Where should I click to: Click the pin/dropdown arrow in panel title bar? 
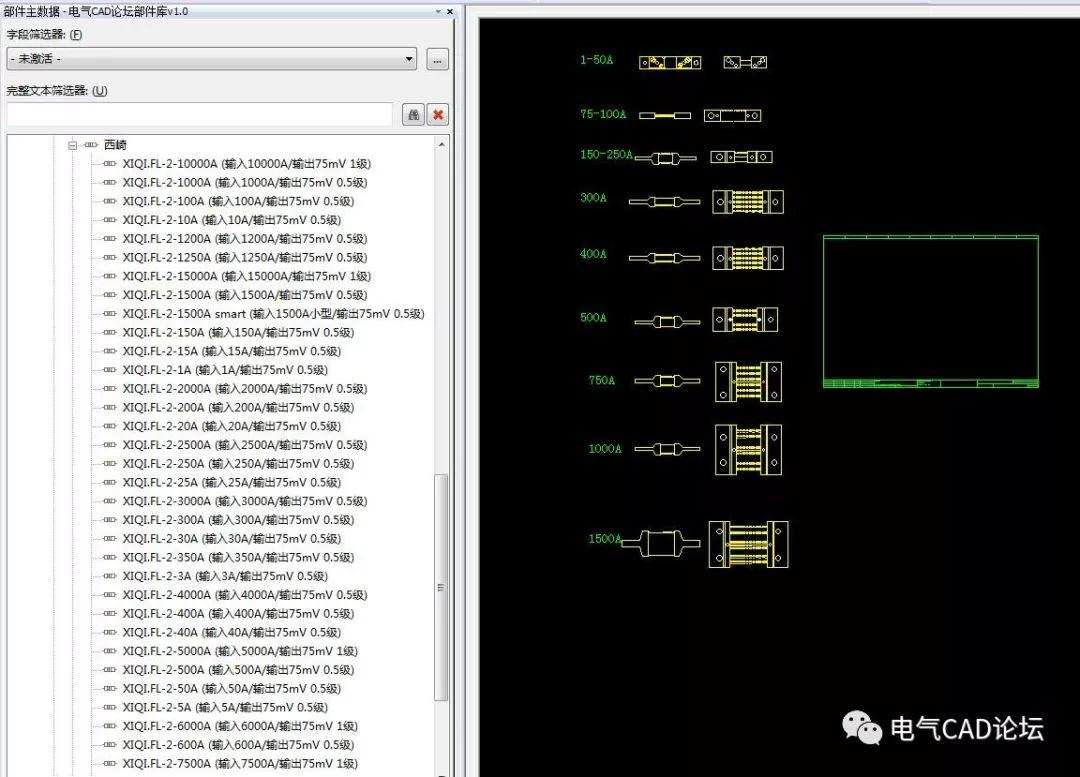coord(438,11)
